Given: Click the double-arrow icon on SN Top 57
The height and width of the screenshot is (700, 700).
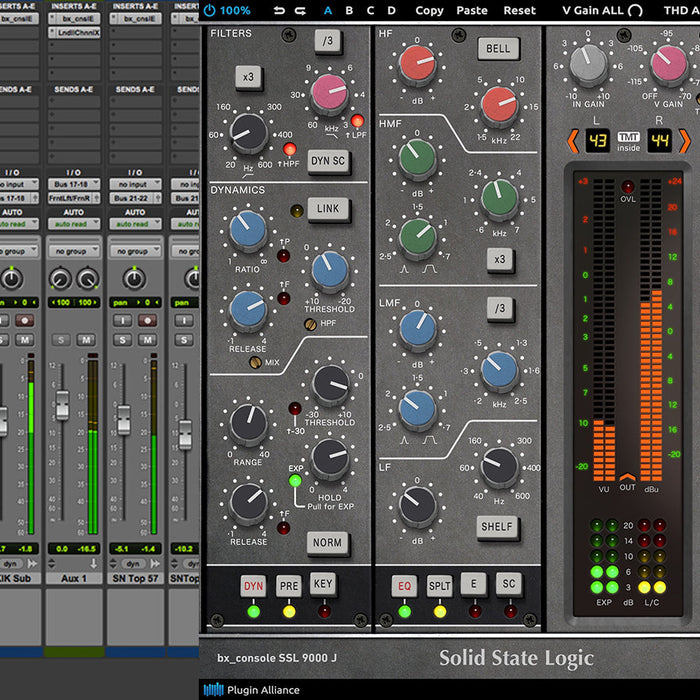Looking at the screenshot, I should pos(155,563).
